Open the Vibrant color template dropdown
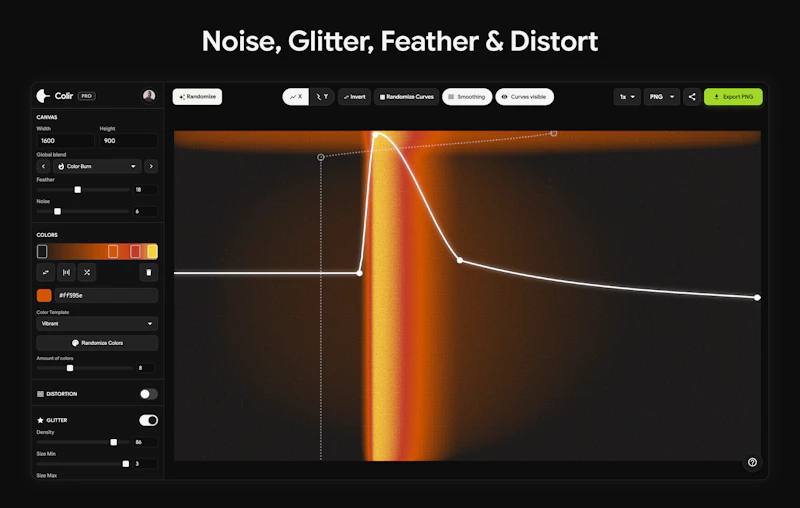This screenshot has height=508, width=800. [x=97, y=323]
